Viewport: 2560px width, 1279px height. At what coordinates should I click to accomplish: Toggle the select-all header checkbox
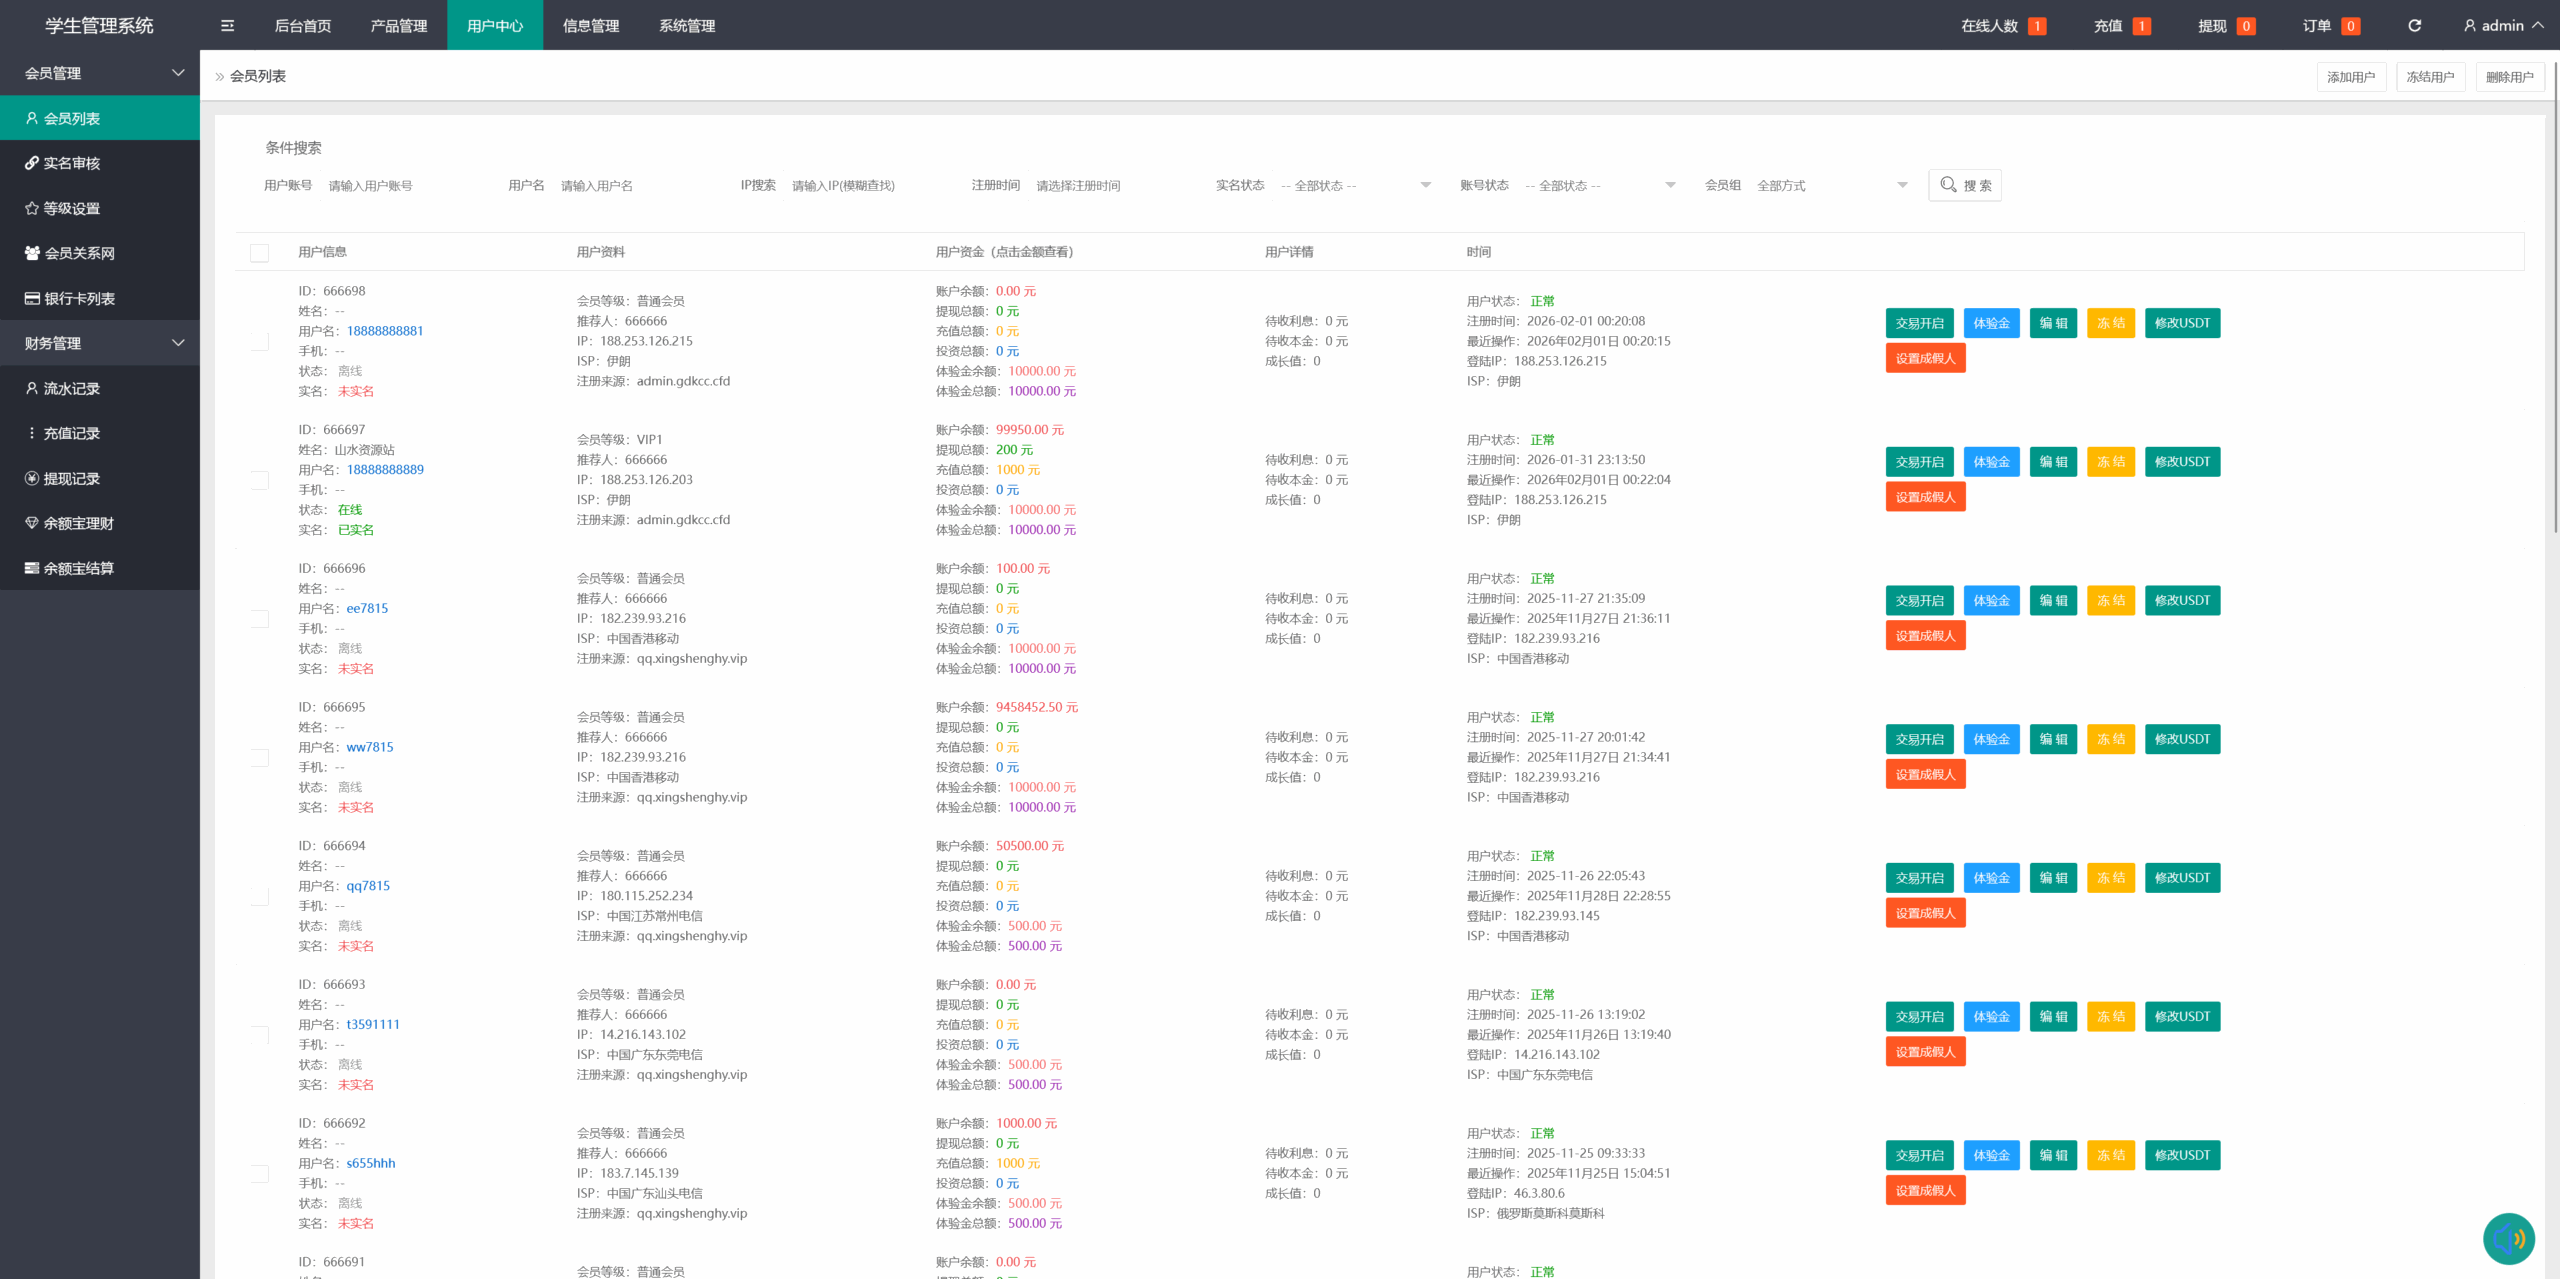259,253
